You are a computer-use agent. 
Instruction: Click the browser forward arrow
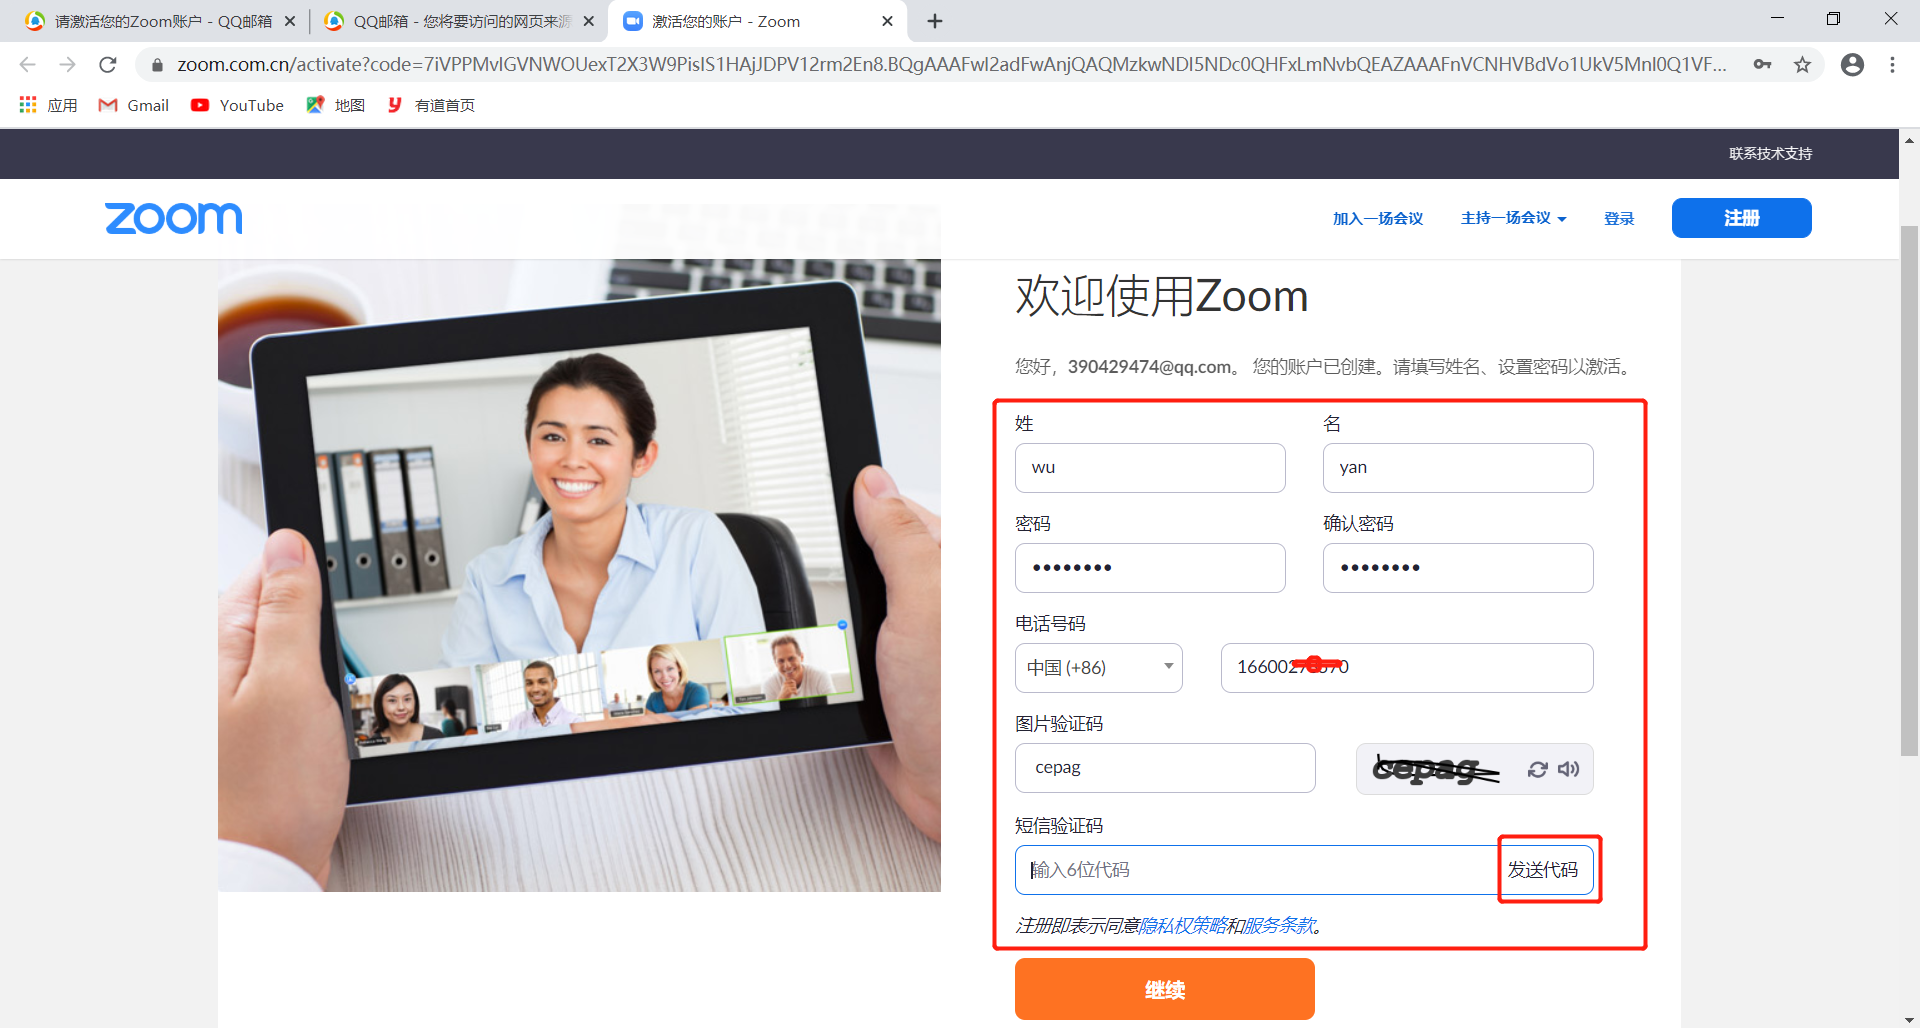coord(67,64)
